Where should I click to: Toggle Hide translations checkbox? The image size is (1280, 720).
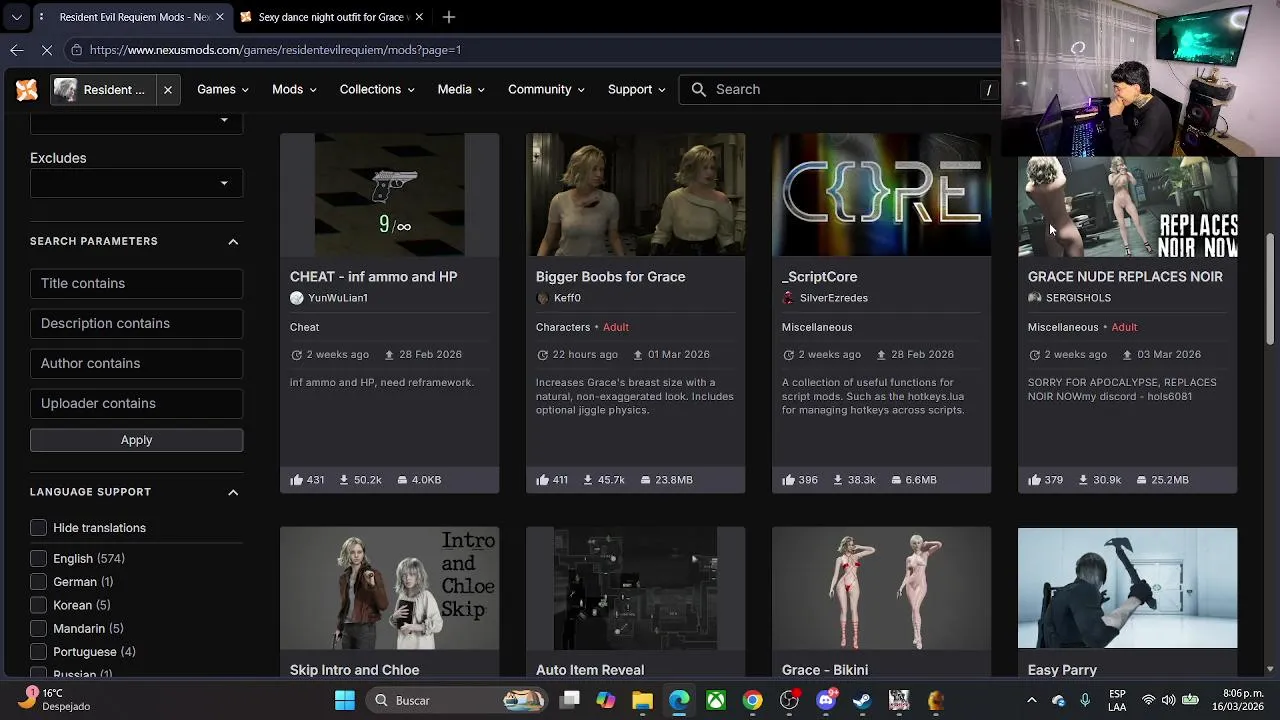coord(38,528)
